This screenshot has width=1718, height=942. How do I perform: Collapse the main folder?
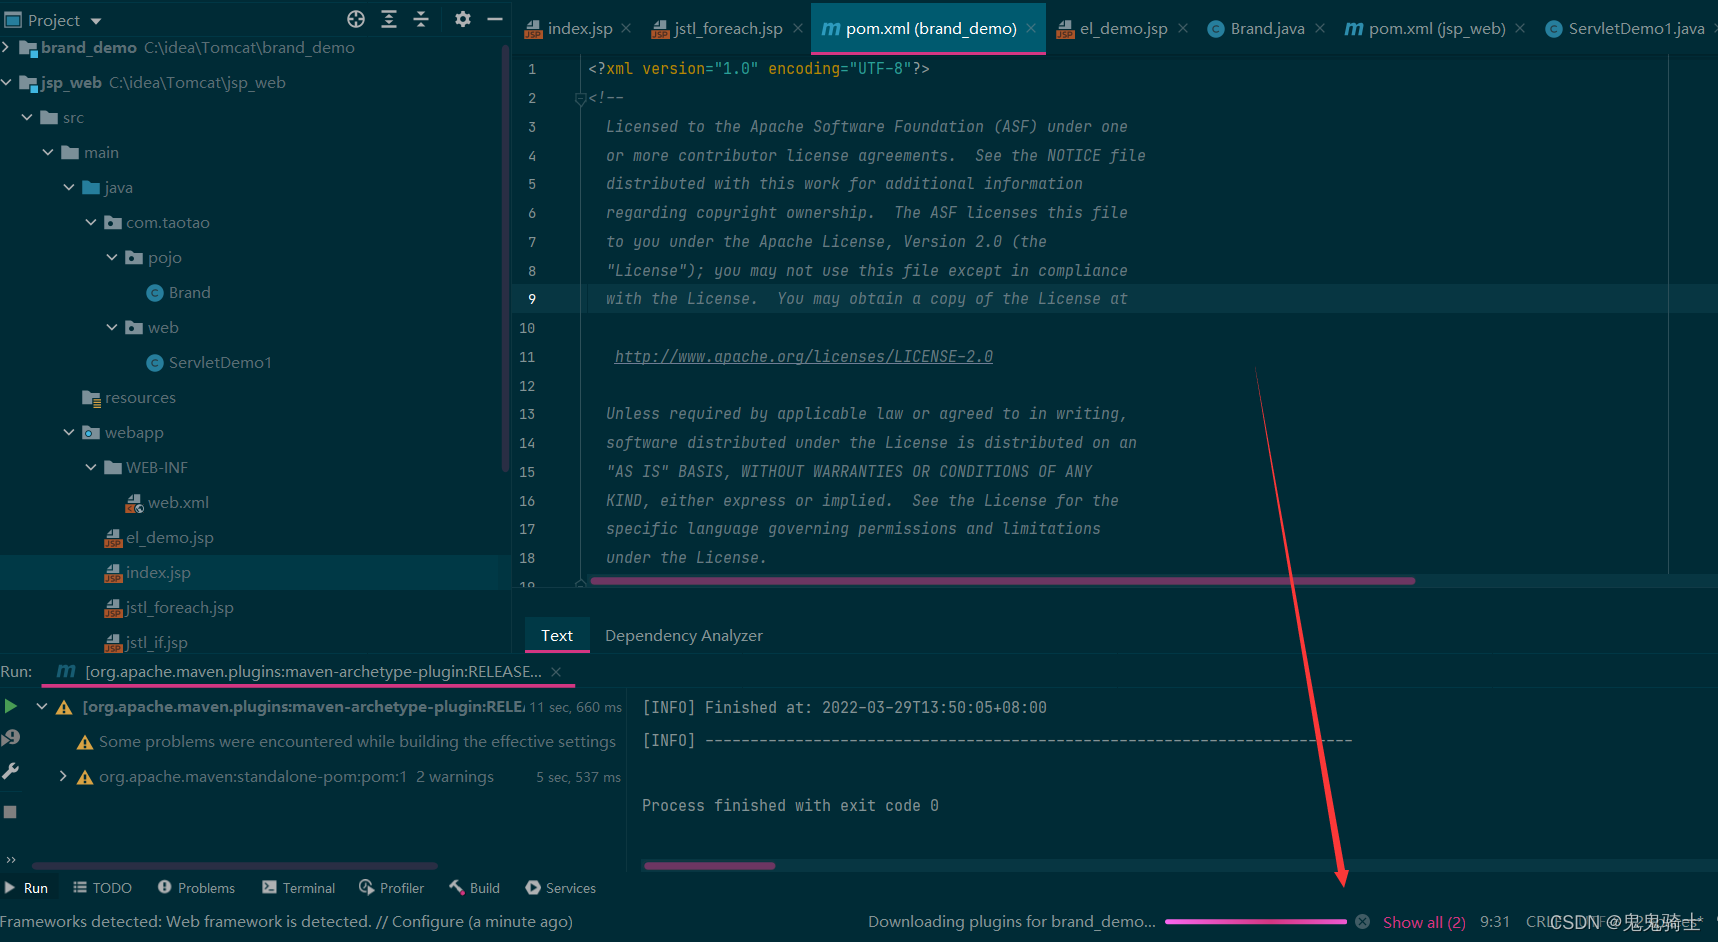coord(48,152)
